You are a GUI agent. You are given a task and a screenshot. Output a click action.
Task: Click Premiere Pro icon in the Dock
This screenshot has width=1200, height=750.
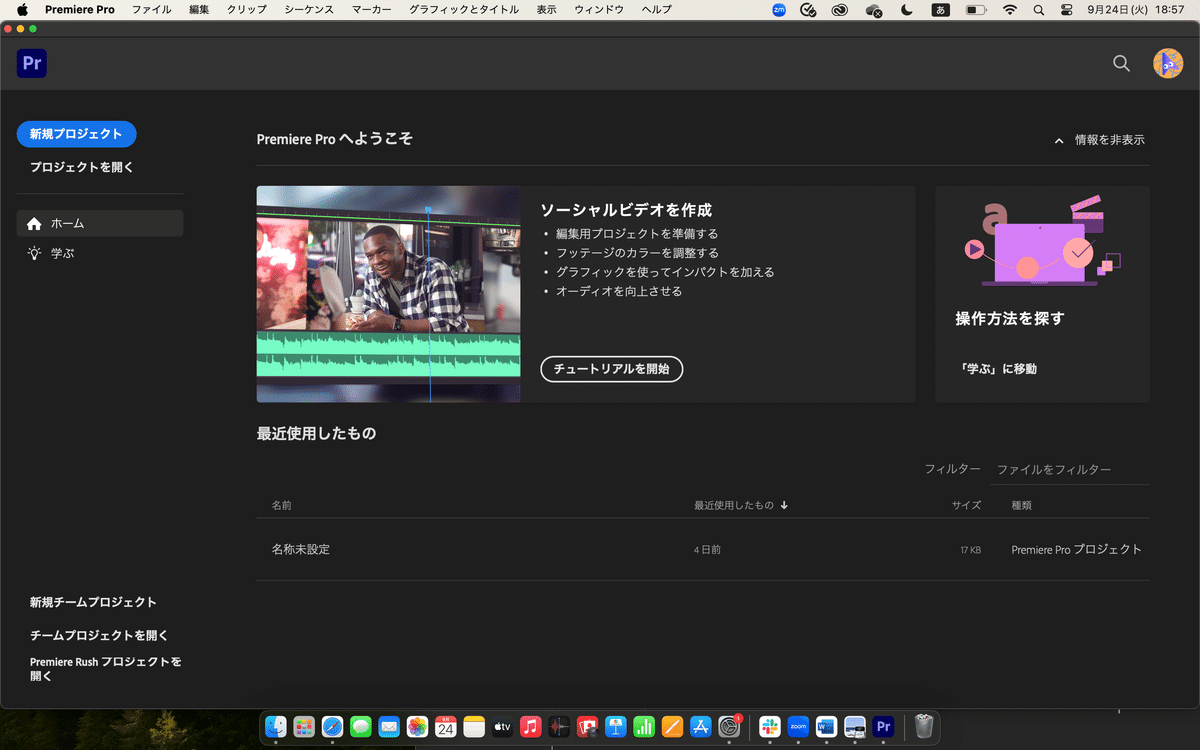coord(883,727)
